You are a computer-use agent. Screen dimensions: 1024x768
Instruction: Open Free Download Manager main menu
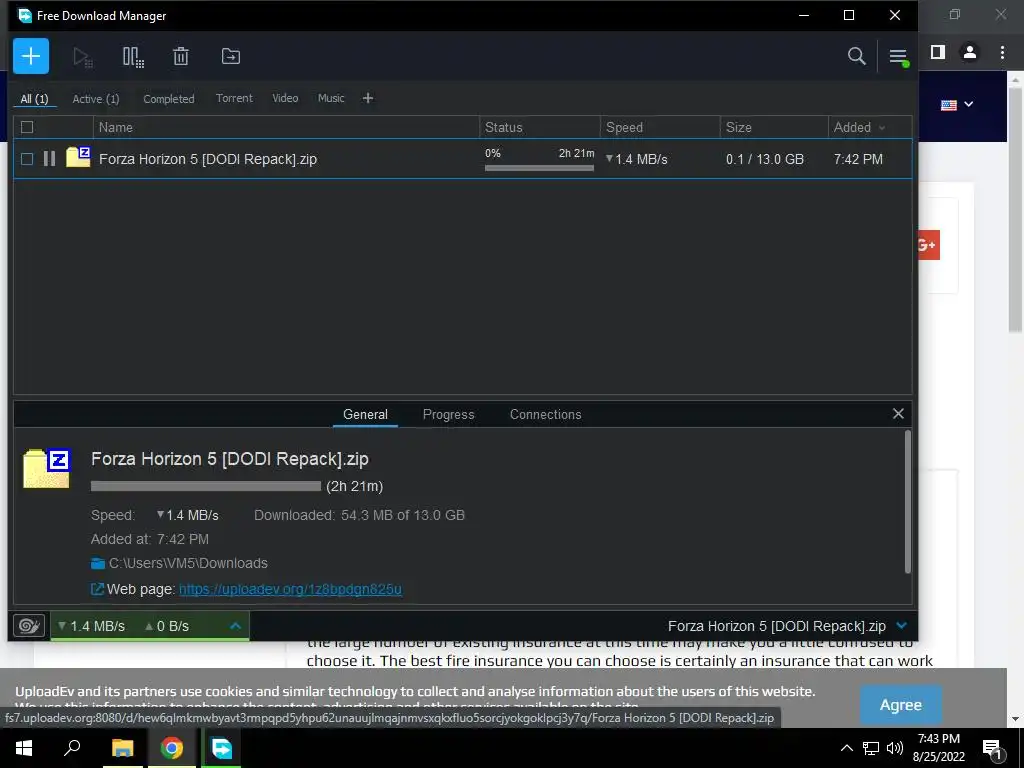(899, 57)
